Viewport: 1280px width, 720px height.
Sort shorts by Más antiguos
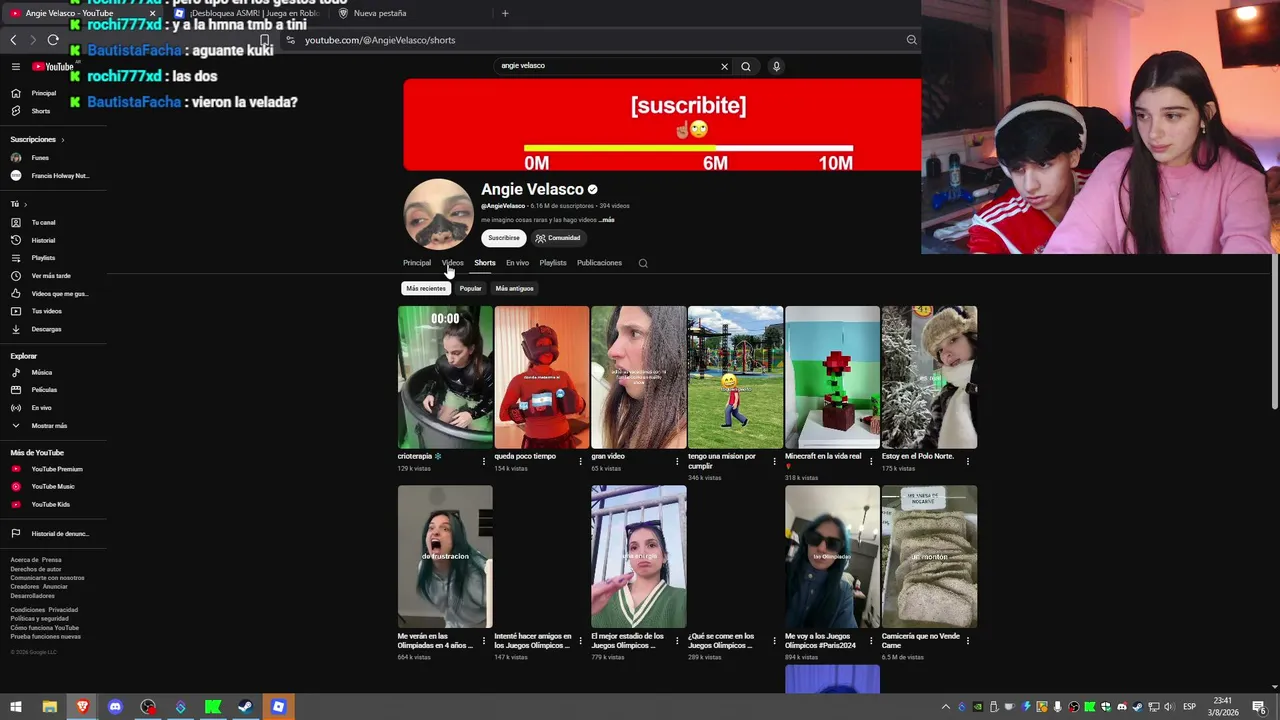(x=515, y=288)
